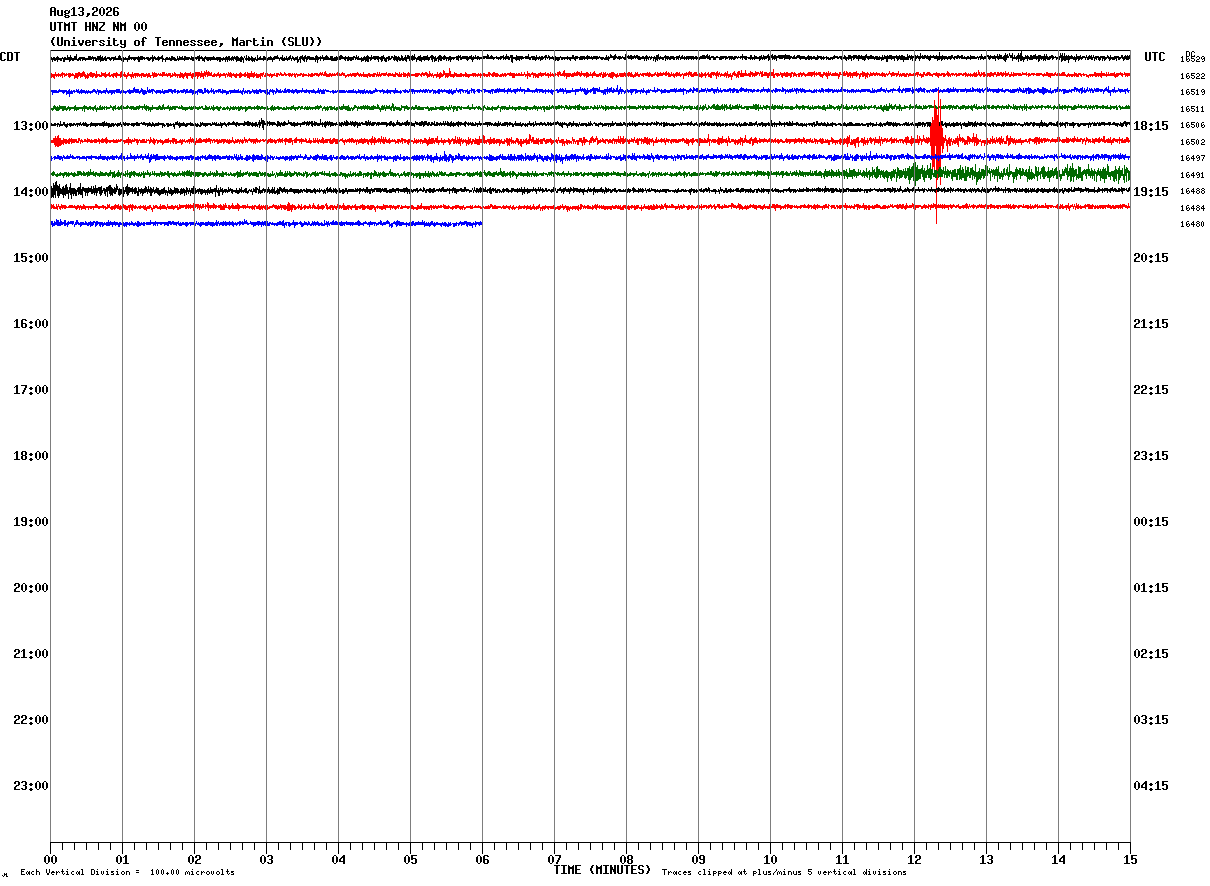The width and height of the screenshot is (1210, 886).
Task: Click the end of the last blue trace
Action: (481, 224)
